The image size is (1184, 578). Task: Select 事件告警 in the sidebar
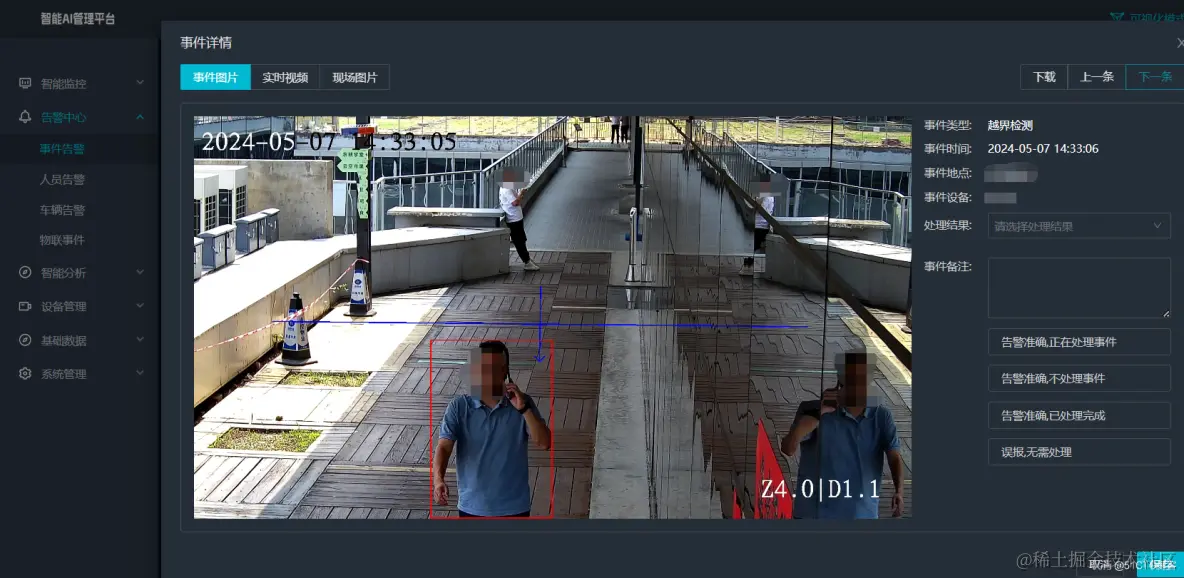pos(62,149)
